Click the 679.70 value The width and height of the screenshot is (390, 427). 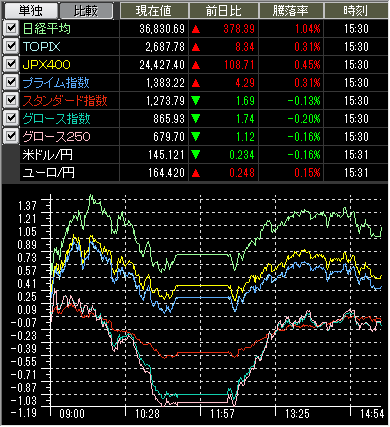(x=169, y=137)
